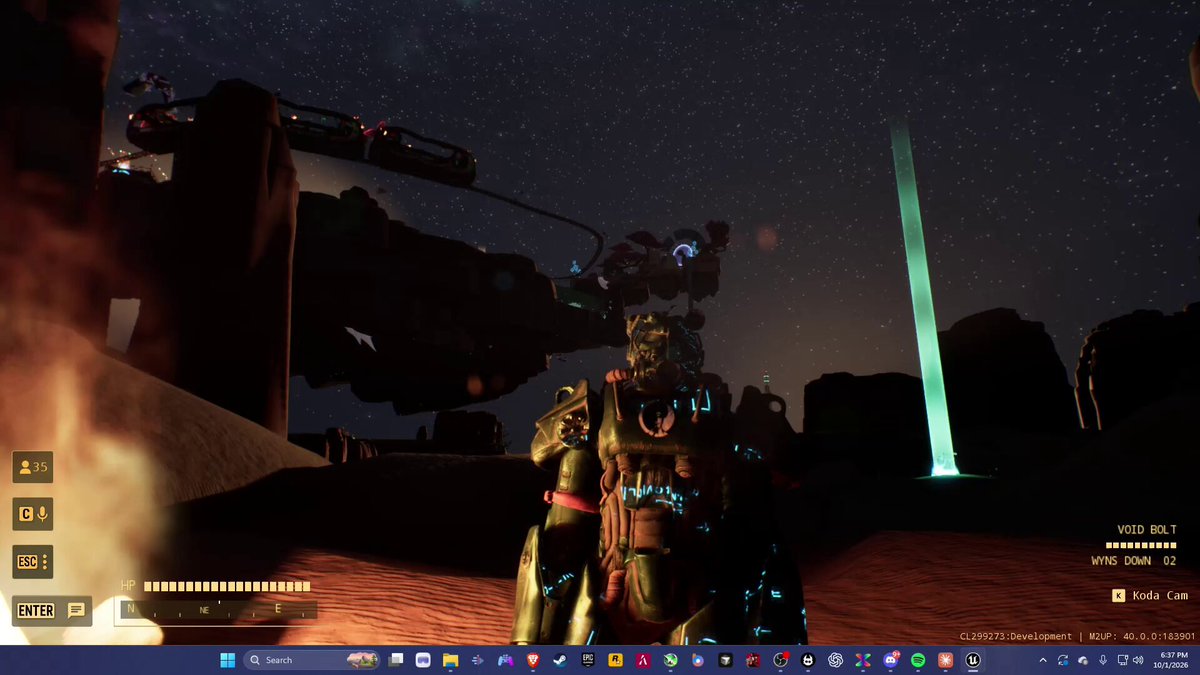Open Task View on the taskbar
This screenshot has height=675, width=1200.
(397, 660)
